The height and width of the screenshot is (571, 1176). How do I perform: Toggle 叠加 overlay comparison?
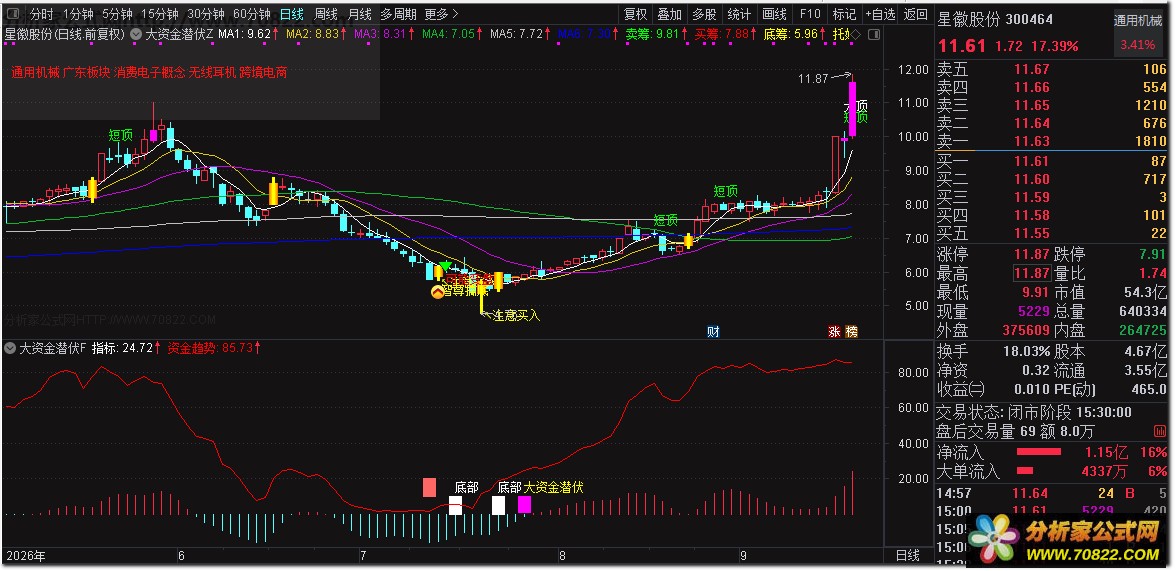pos(670,14)
